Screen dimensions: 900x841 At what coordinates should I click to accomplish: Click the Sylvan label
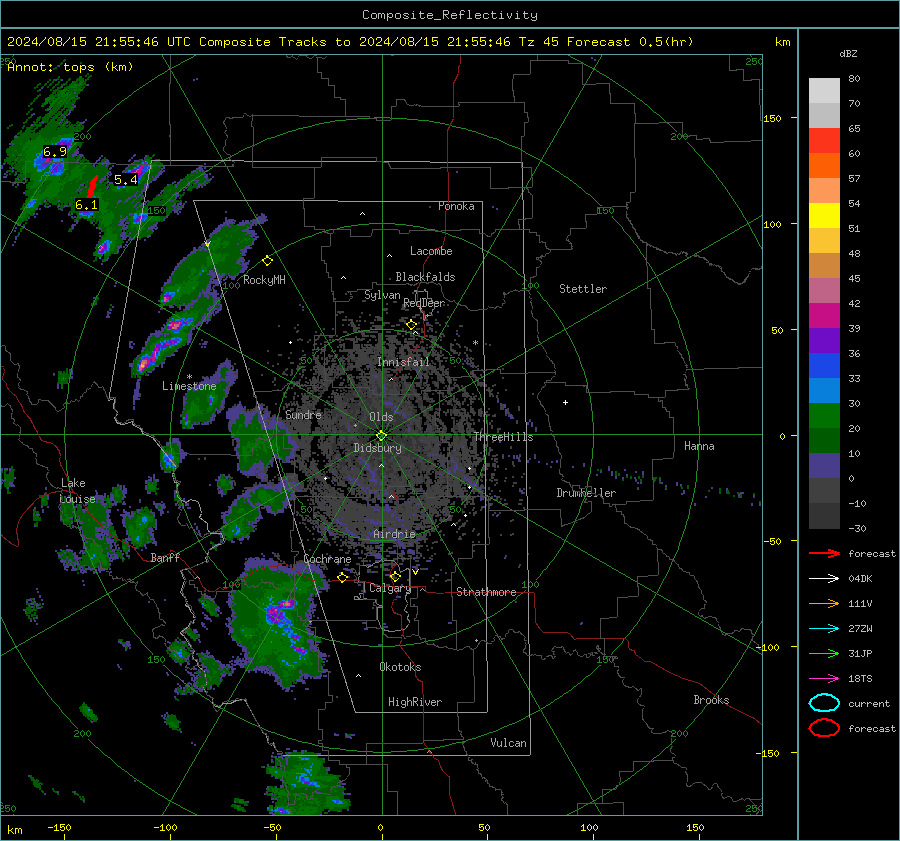(382, 295)
